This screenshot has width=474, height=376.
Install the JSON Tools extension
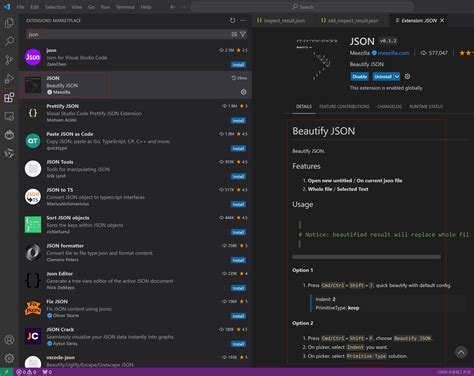(238, 176)
